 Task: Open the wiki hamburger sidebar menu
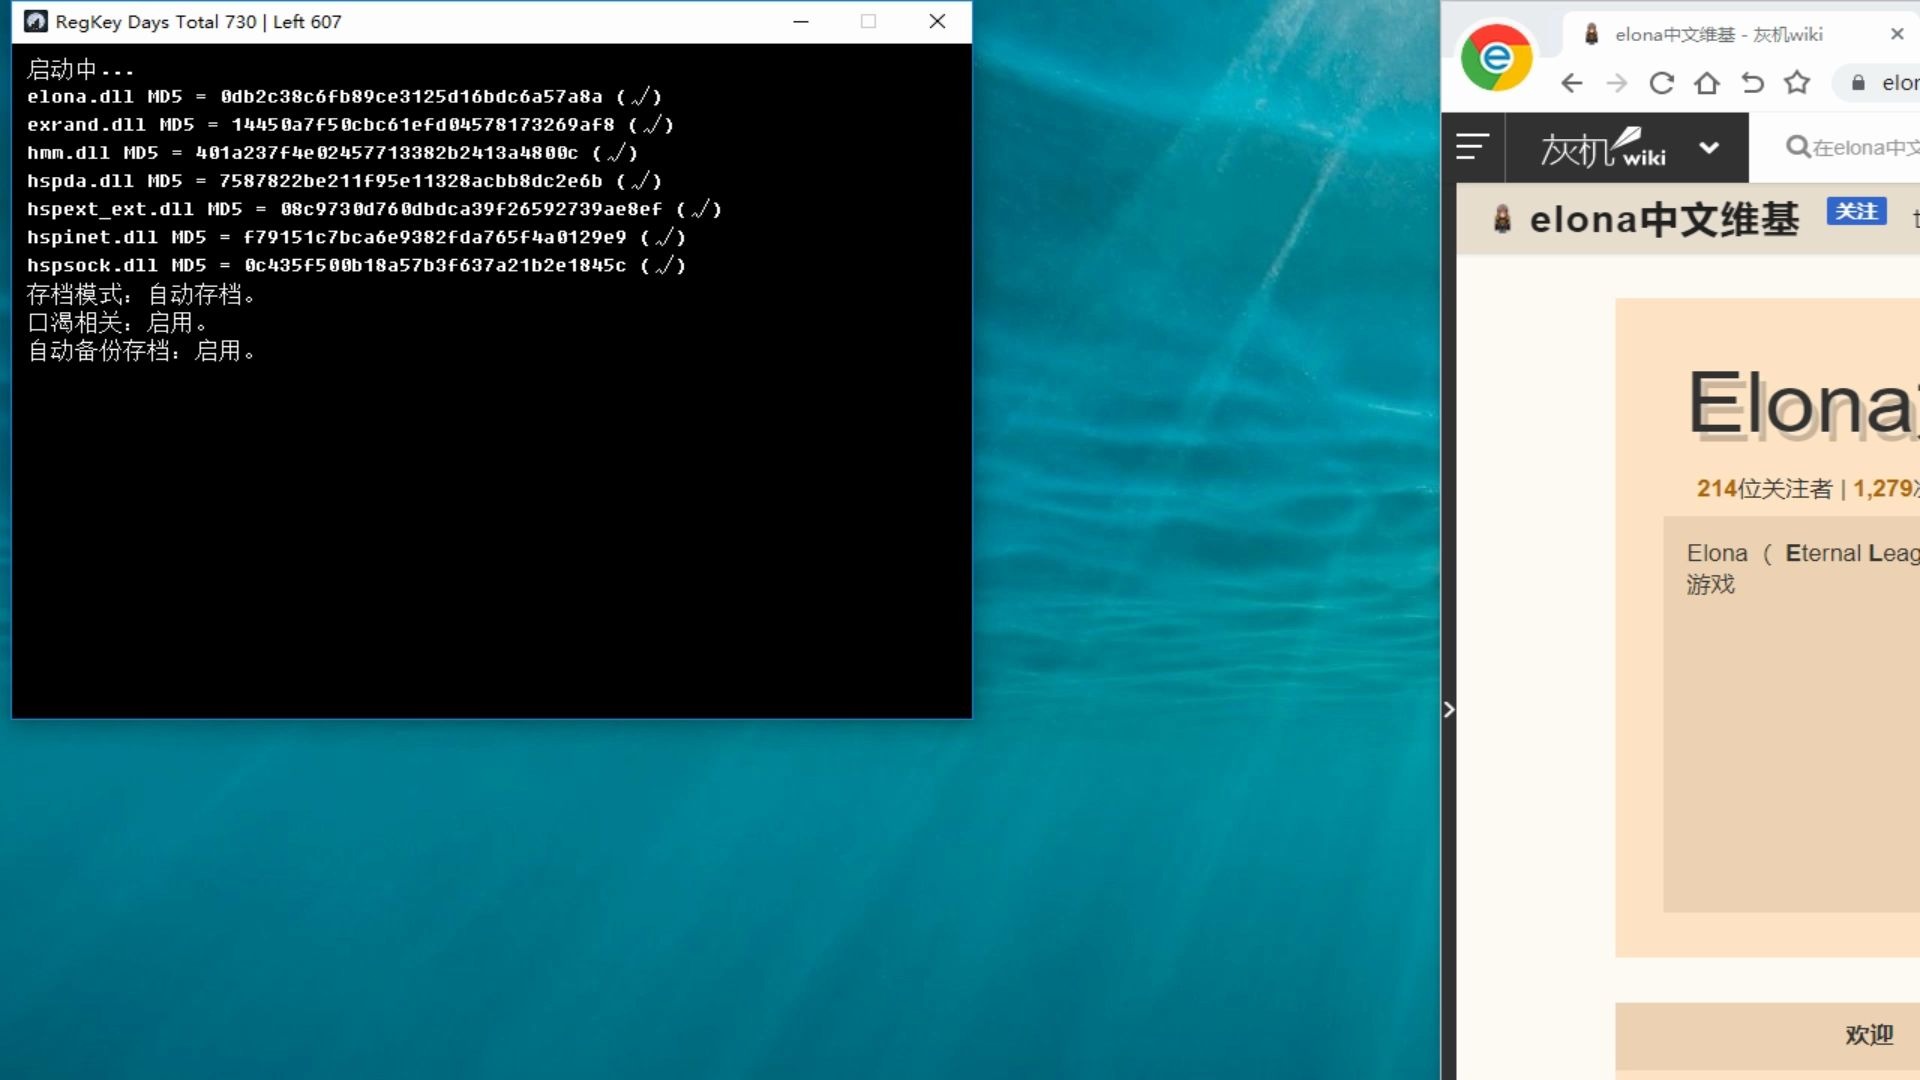click(x=1472, y=147)
